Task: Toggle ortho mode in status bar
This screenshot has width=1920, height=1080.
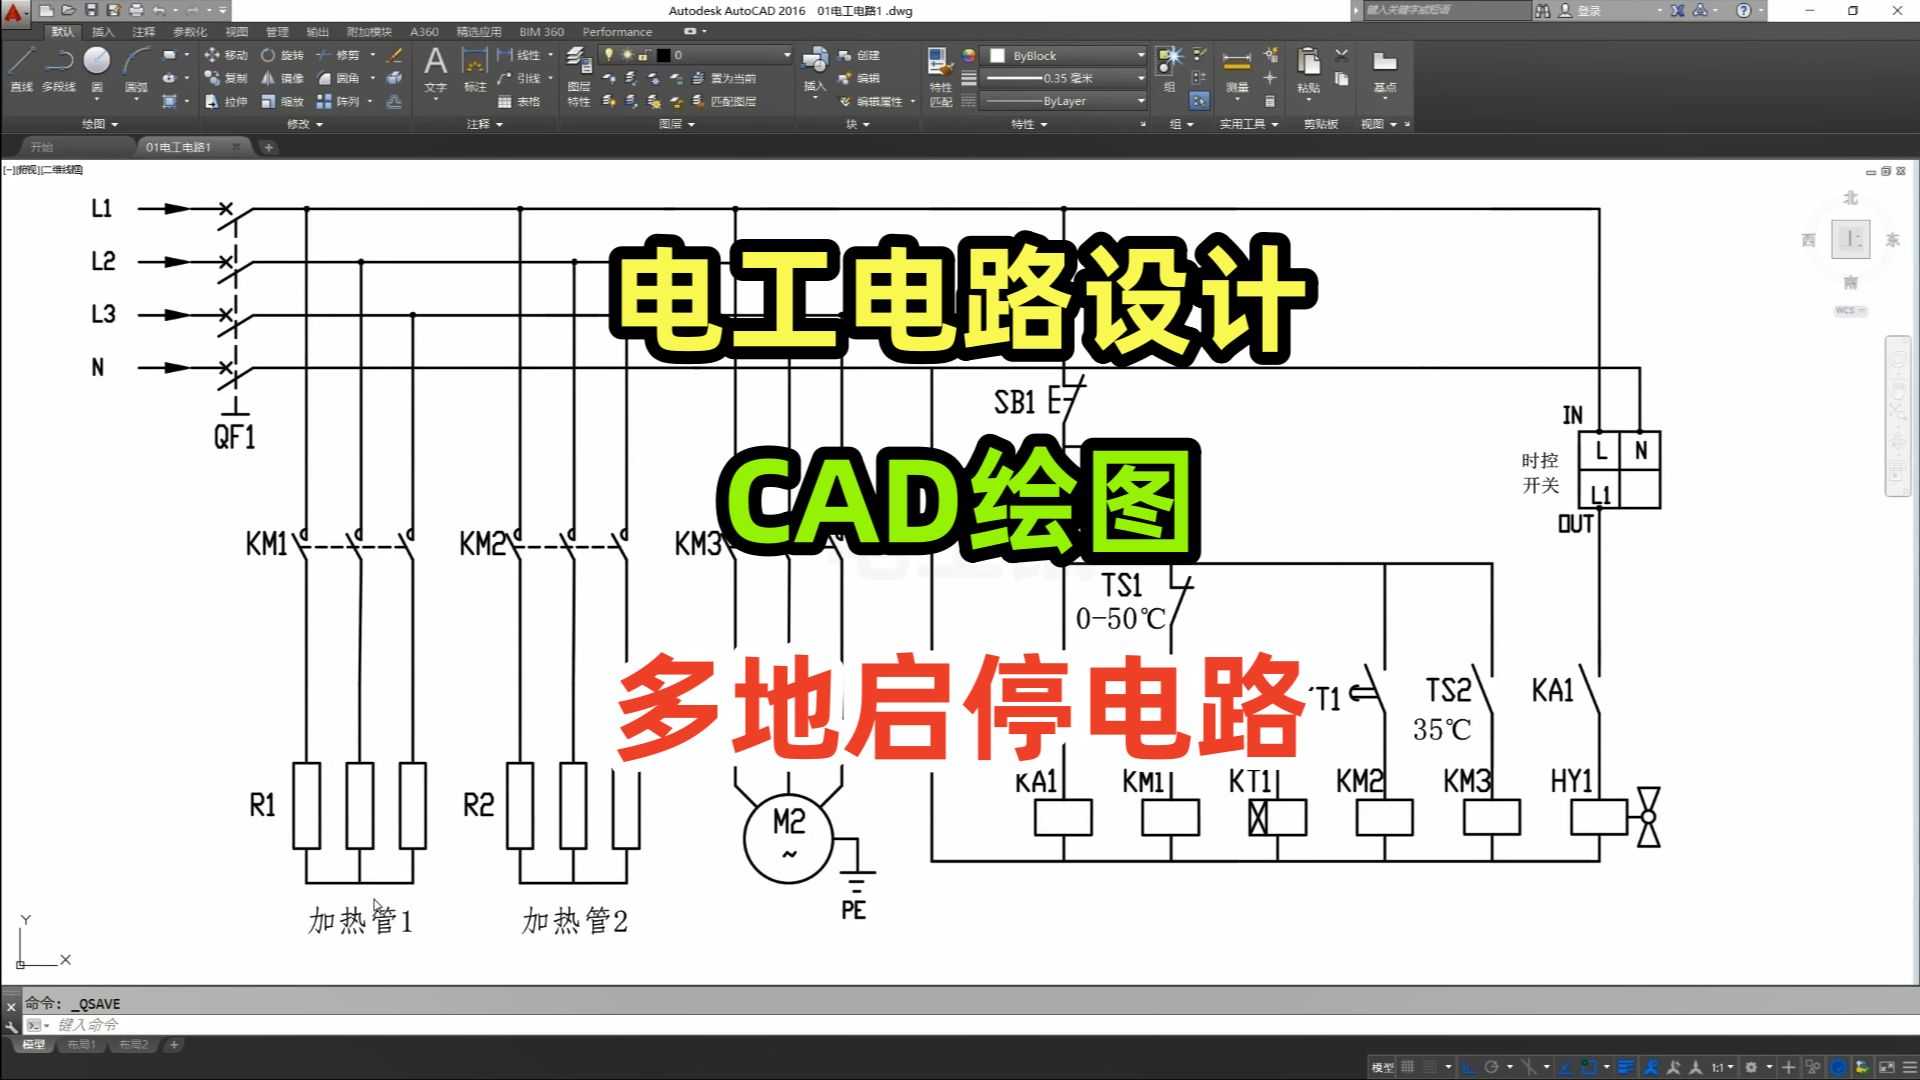Action: pyautogui.click(x=1469, y=1067)
